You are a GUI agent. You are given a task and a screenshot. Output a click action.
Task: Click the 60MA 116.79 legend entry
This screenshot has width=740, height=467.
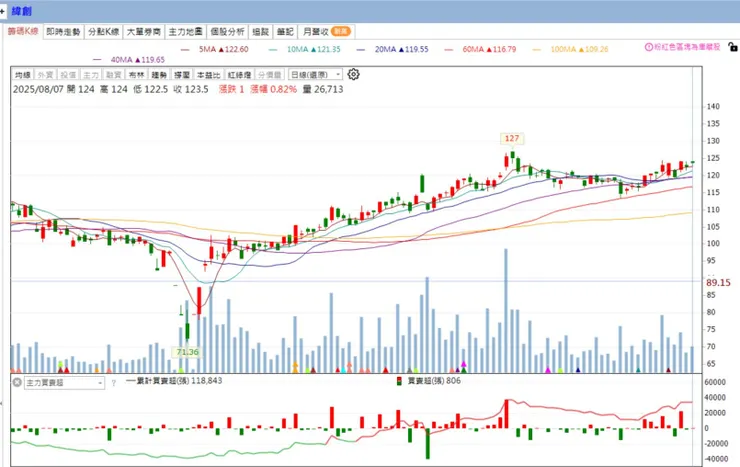click(480, 49)
